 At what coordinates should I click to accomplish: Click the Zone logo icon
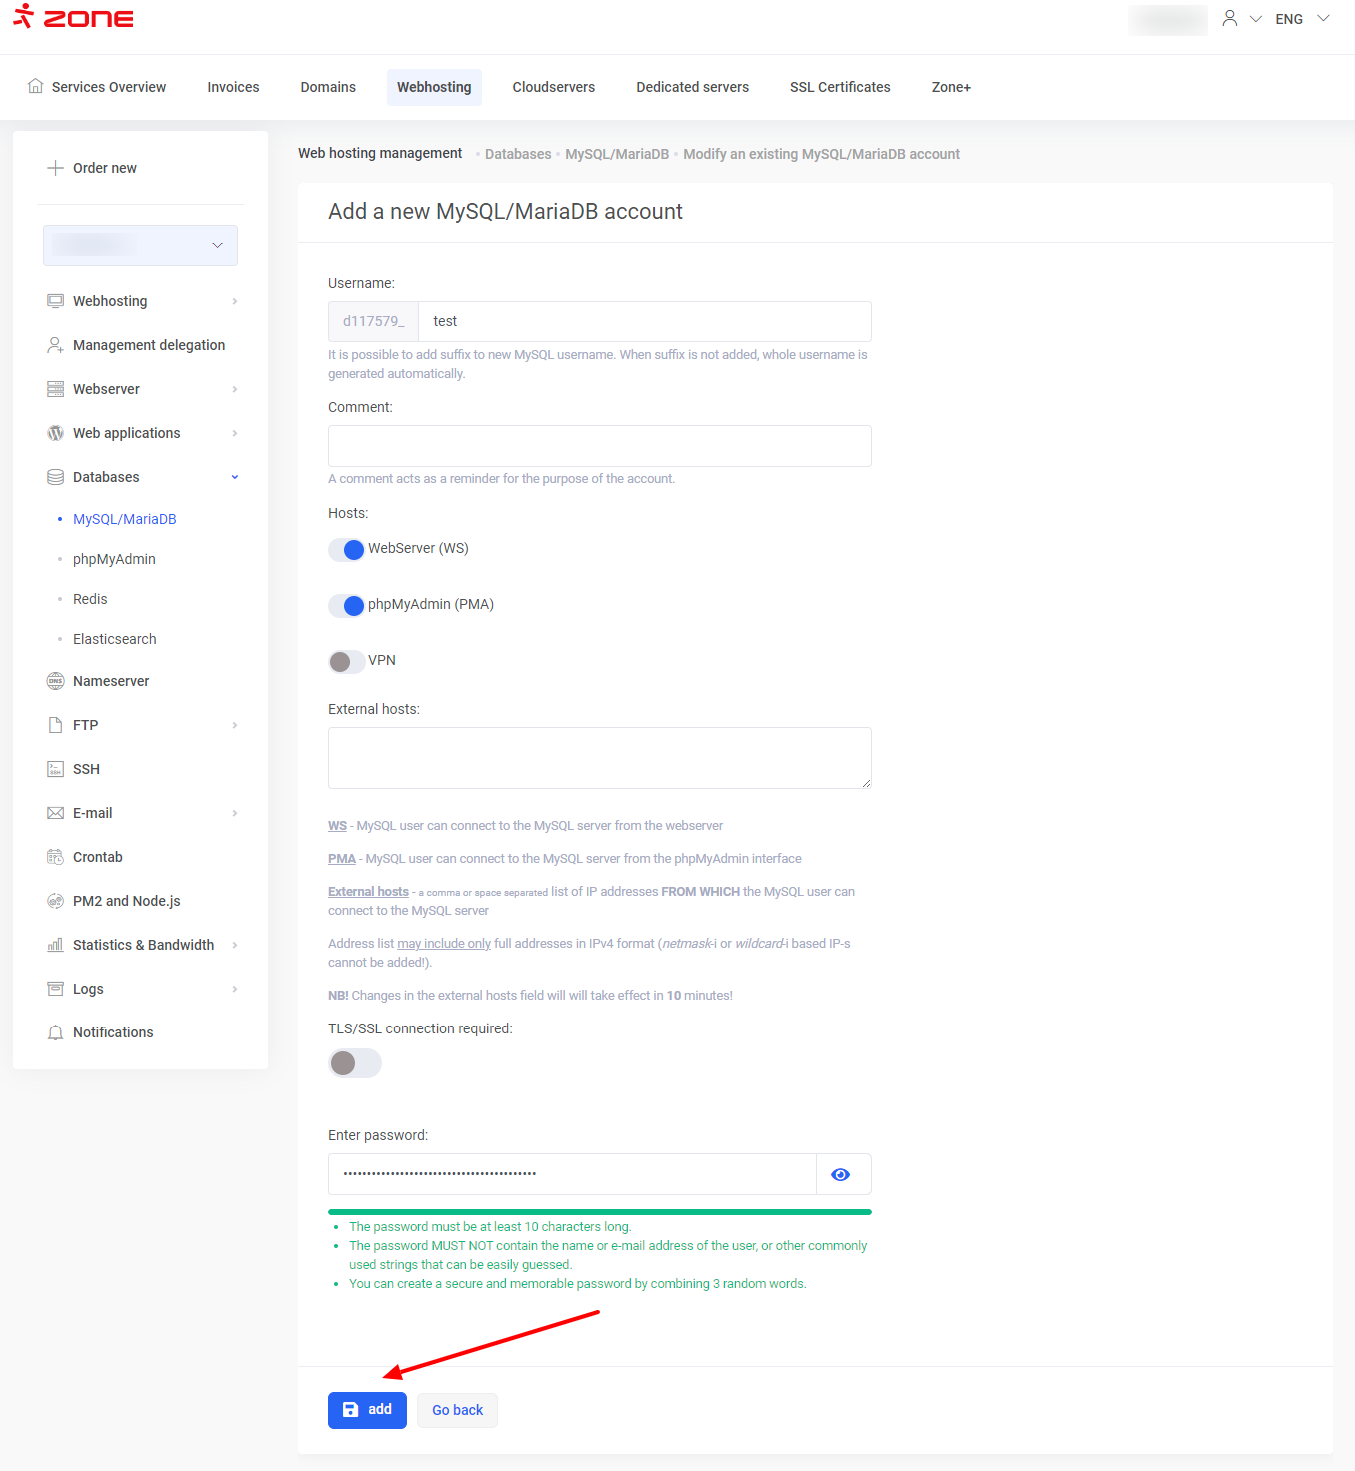pos(23,17)
